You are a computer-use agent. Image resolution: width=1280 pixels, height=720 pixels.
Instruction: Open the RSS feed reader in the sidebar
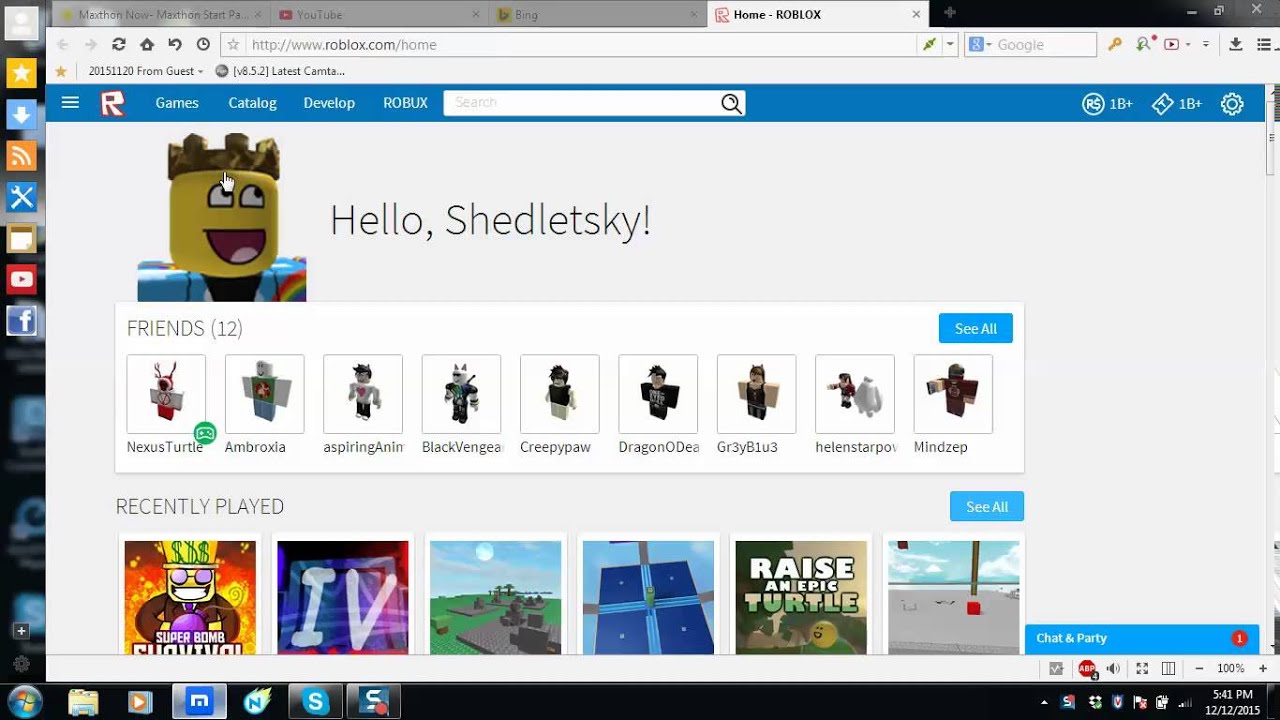[x=21, y=156]
